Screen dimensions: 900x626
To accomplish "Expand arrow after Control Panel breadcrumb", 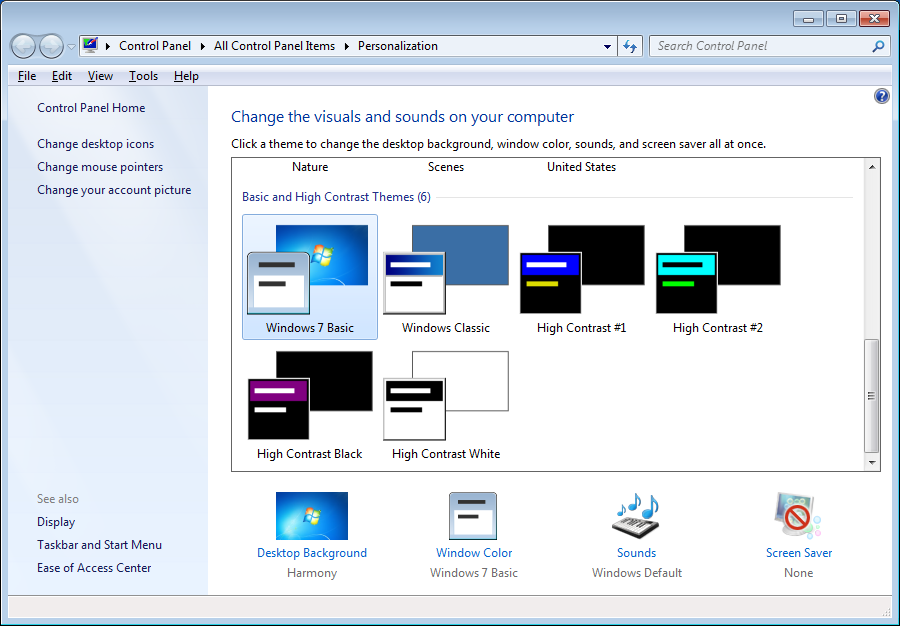I will point(203,46).
